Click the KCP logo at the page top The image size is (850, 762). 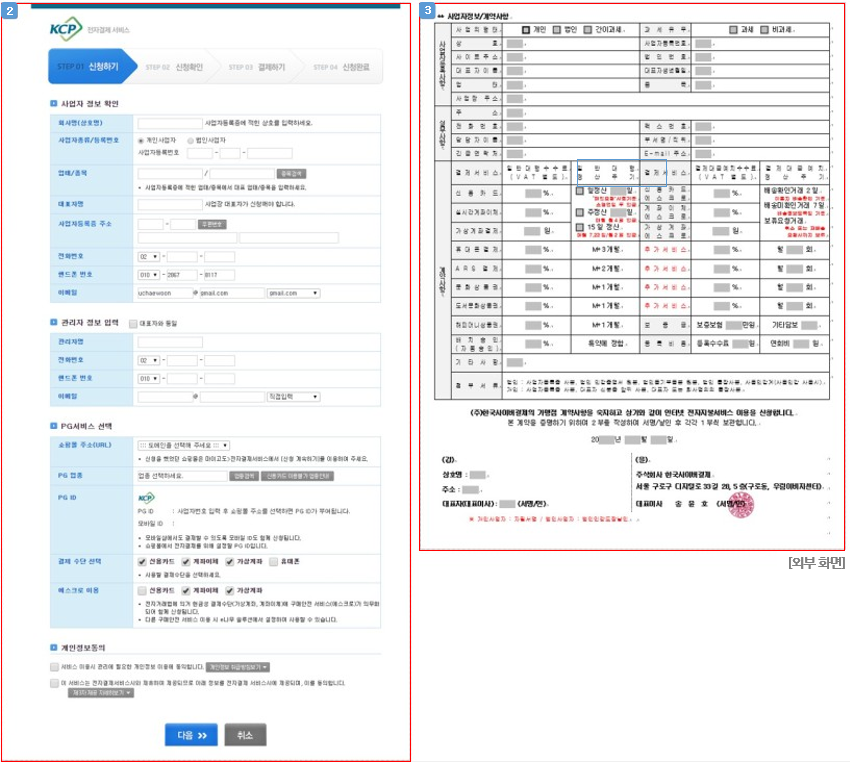click(x=66, y=29)
